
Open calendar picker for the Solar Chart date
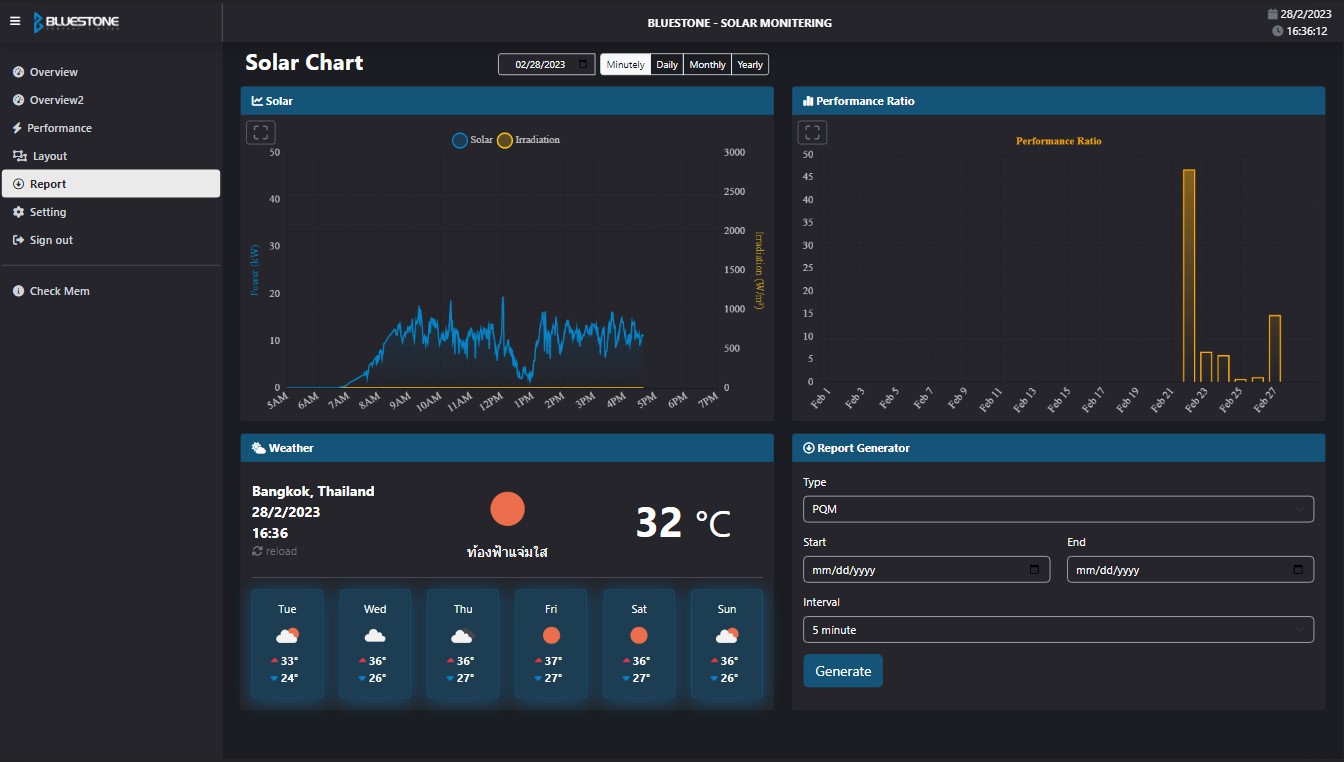583,64
